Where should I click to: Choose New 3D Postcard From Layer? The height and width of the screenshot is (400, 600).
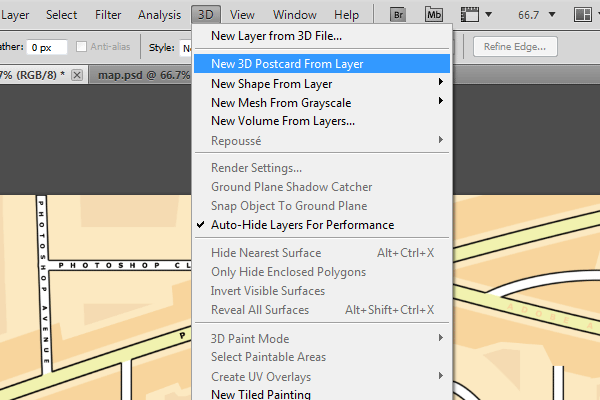click(322, 64)
